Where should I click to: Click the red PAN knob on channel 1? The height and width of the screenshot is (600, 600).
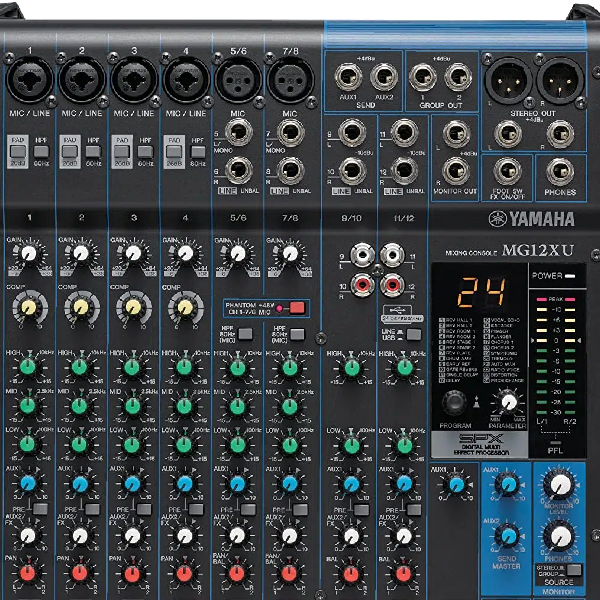(x=28, y=573)
